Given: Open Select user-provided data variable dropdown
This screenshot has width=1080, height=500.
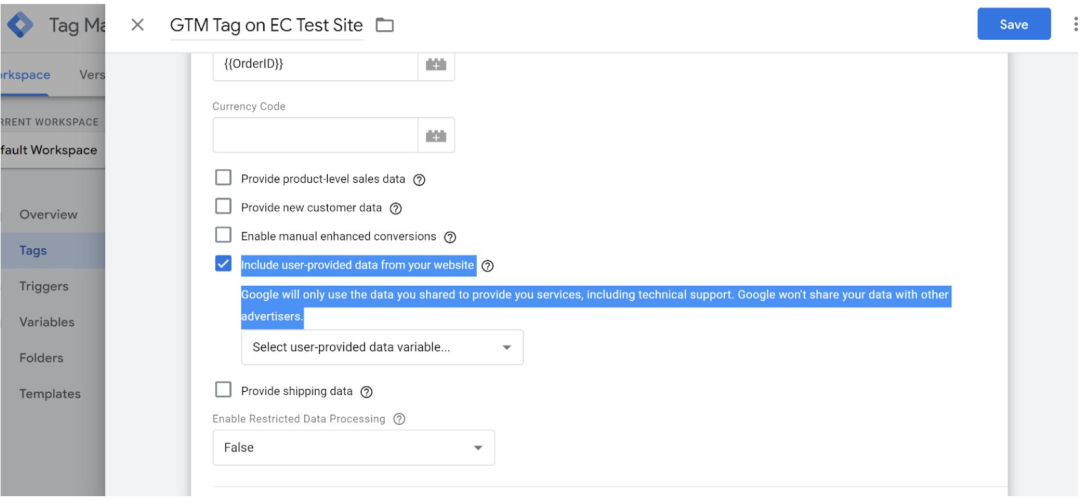Looking at the screenshot, I should [x=382, y=347].
